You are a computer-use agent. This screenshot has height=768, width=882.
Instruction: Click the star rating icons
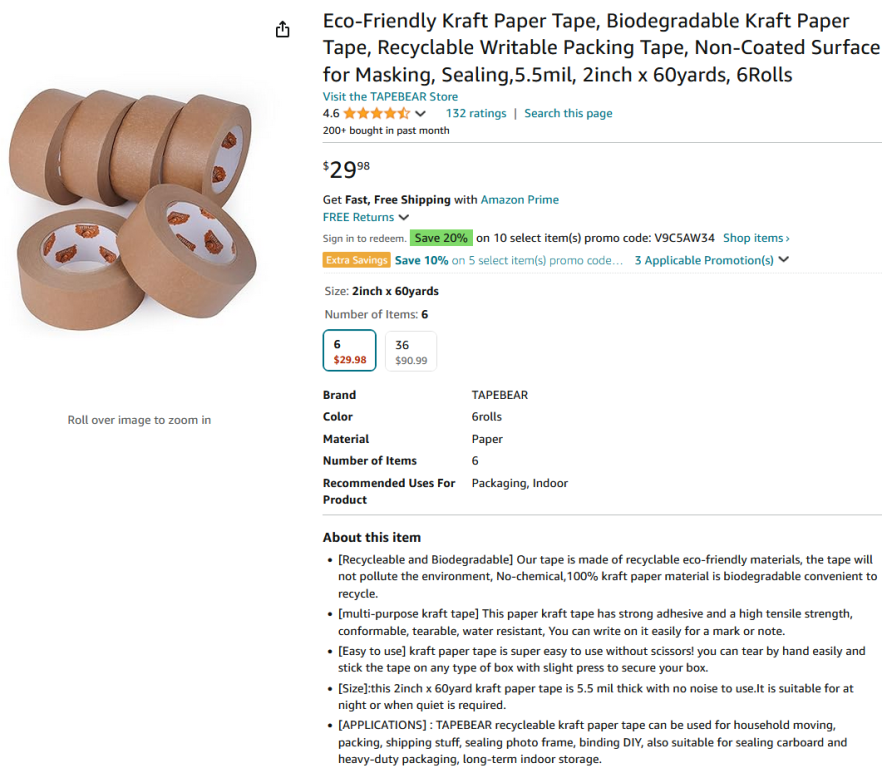(376, 114)
